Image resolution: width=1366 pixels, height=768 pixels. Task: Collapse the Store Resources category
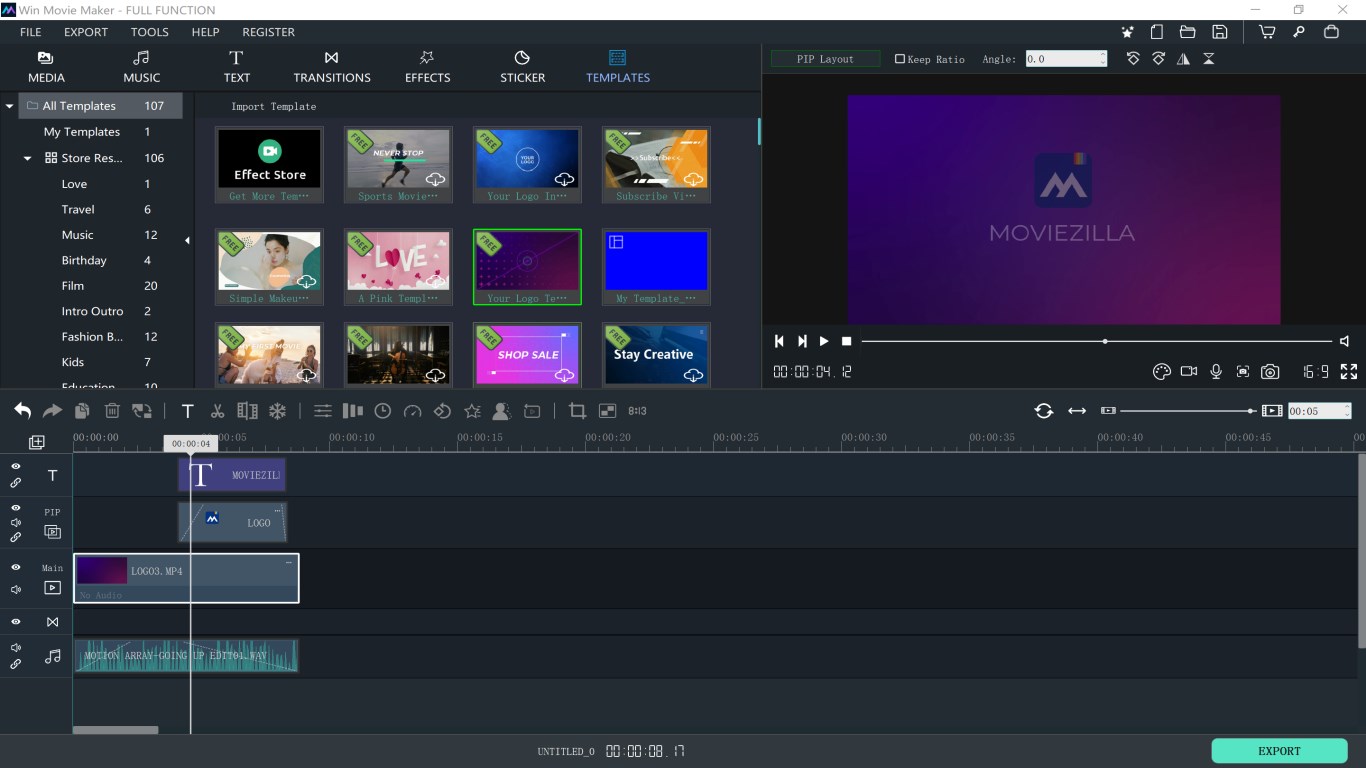(25, 157)
